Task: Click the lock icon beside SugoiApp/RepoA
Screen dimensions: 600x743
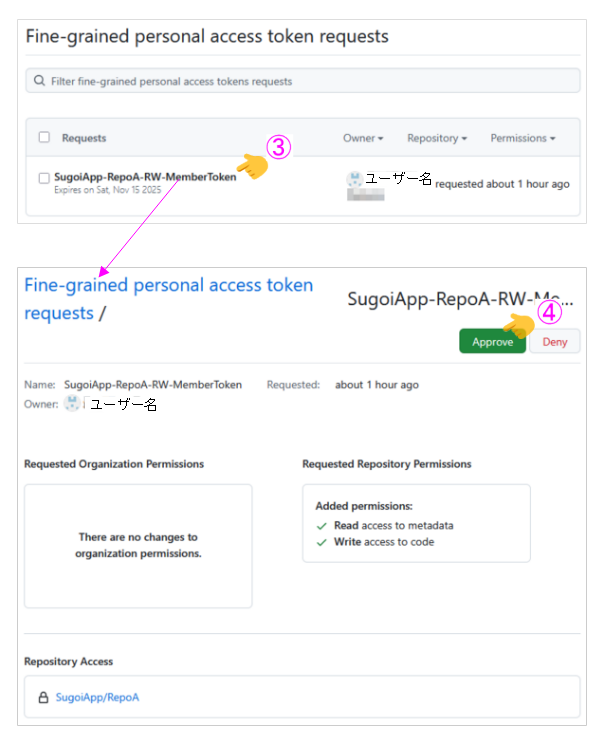Action: (x=43, y=697)
